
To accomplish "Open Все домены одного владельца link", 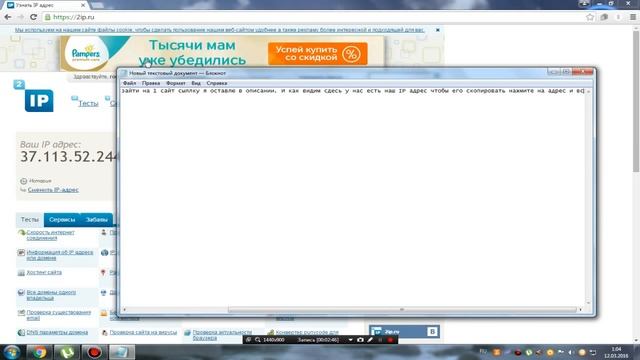I will [x=51, y=295].
